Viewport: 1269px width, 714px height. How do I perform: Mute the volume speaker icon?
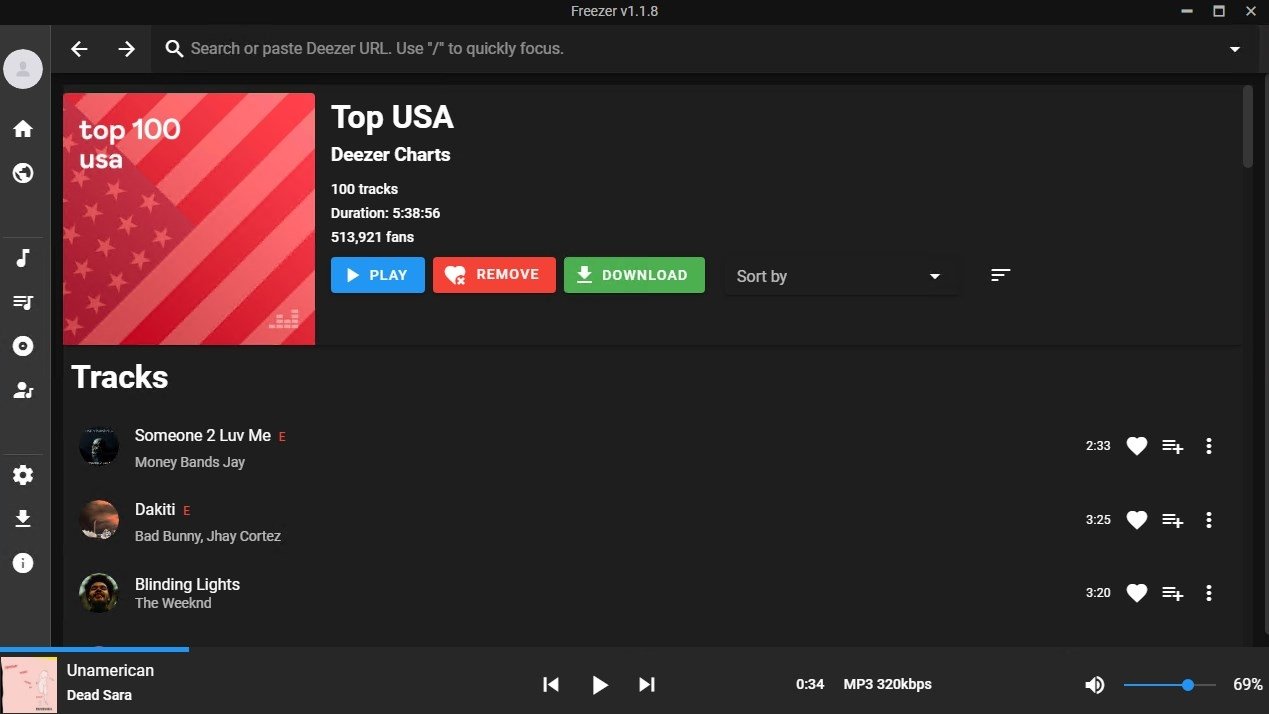pyautogui.click(x=1095, y=684)
